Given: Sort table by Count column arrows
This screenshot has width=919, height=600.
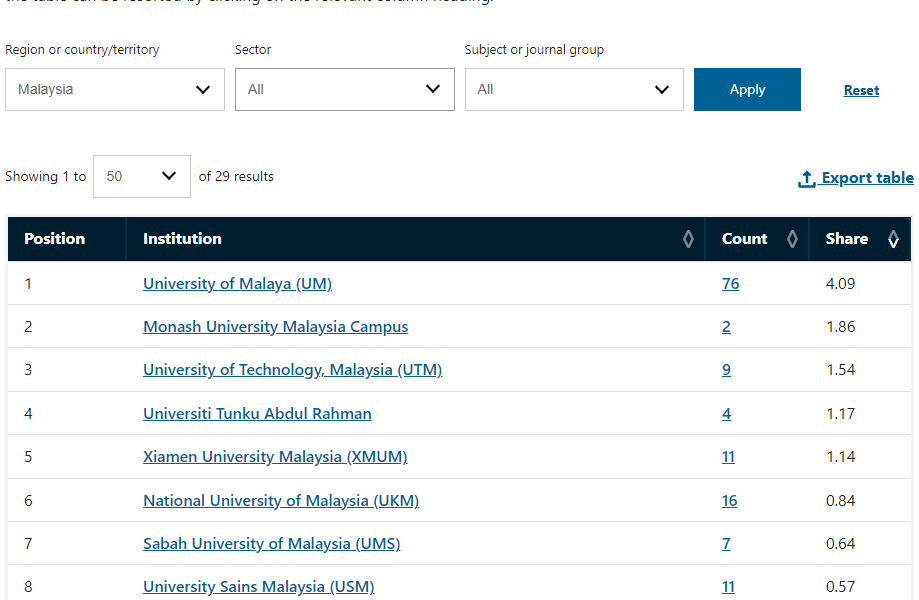Looking at the screenshot, I should [792, 238].
